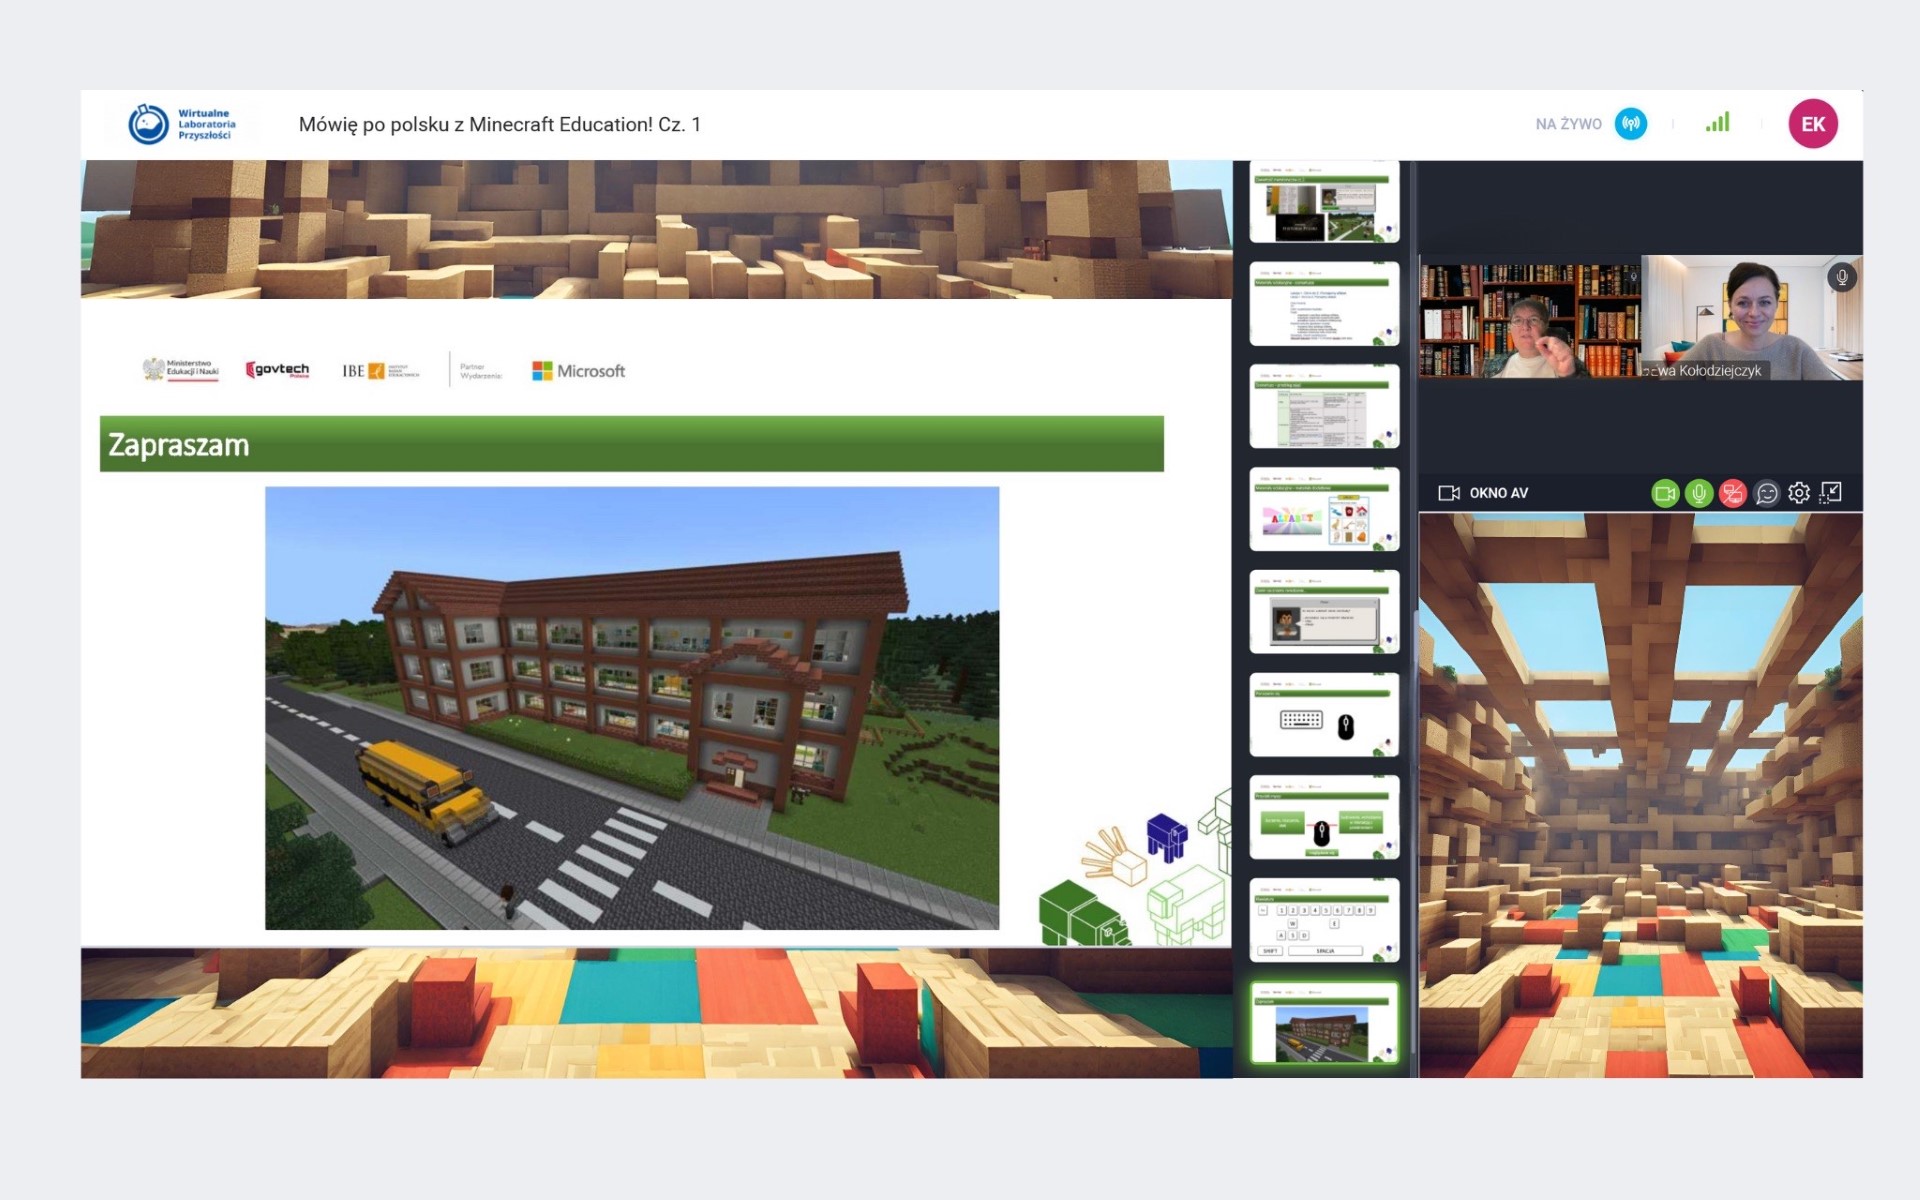Click the minimize AV window icon
The width and height of the screenshot is (1920, 1200).
click(1831, 492)
